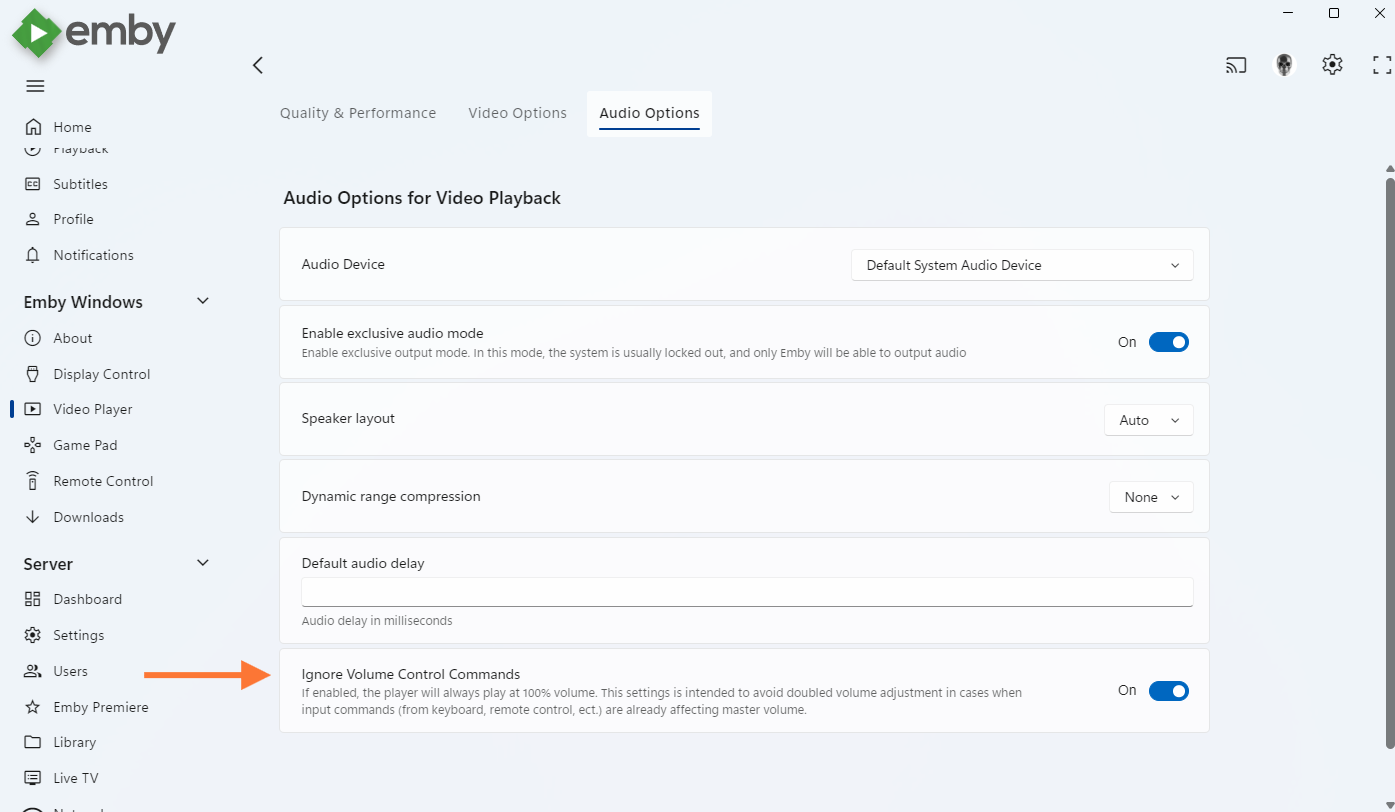Collapse the Server section chevron

pos(203,564)
